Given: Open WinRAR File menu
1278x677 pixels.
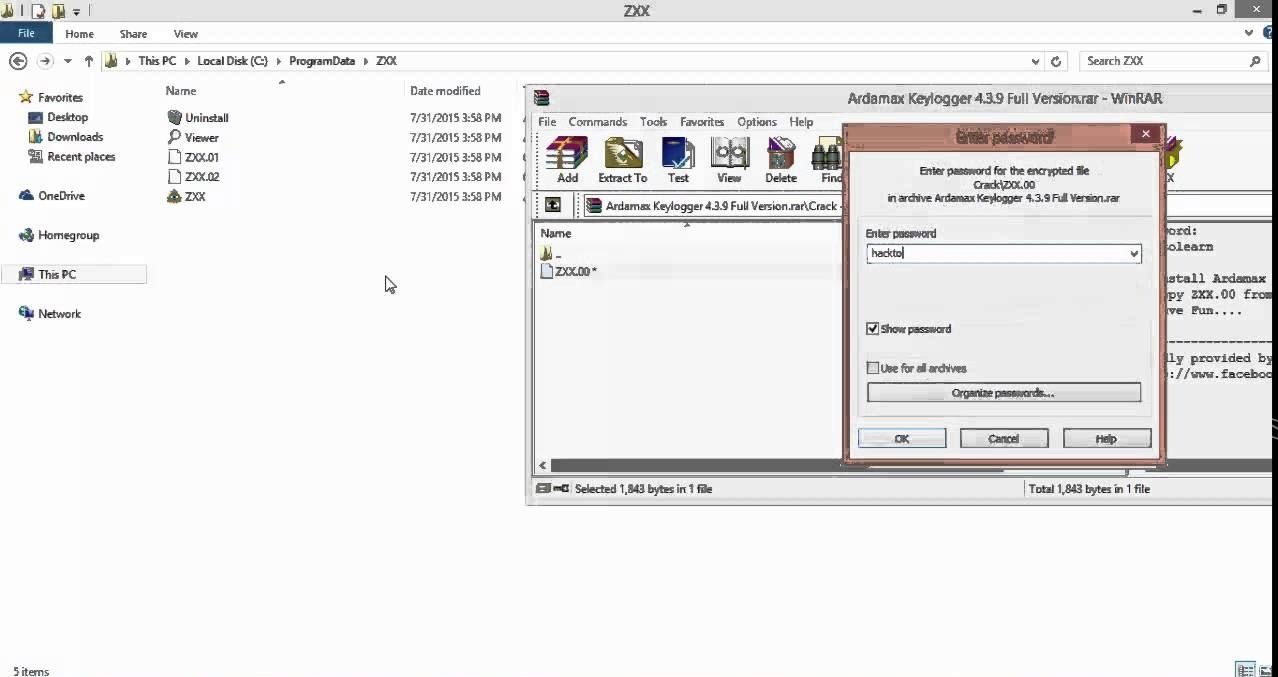Looking at the screenshot, I should coord(547,122).
